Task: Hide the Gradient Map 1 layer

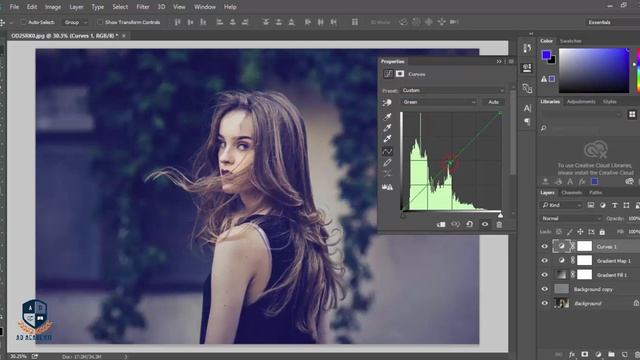Action: click(544, 260)
